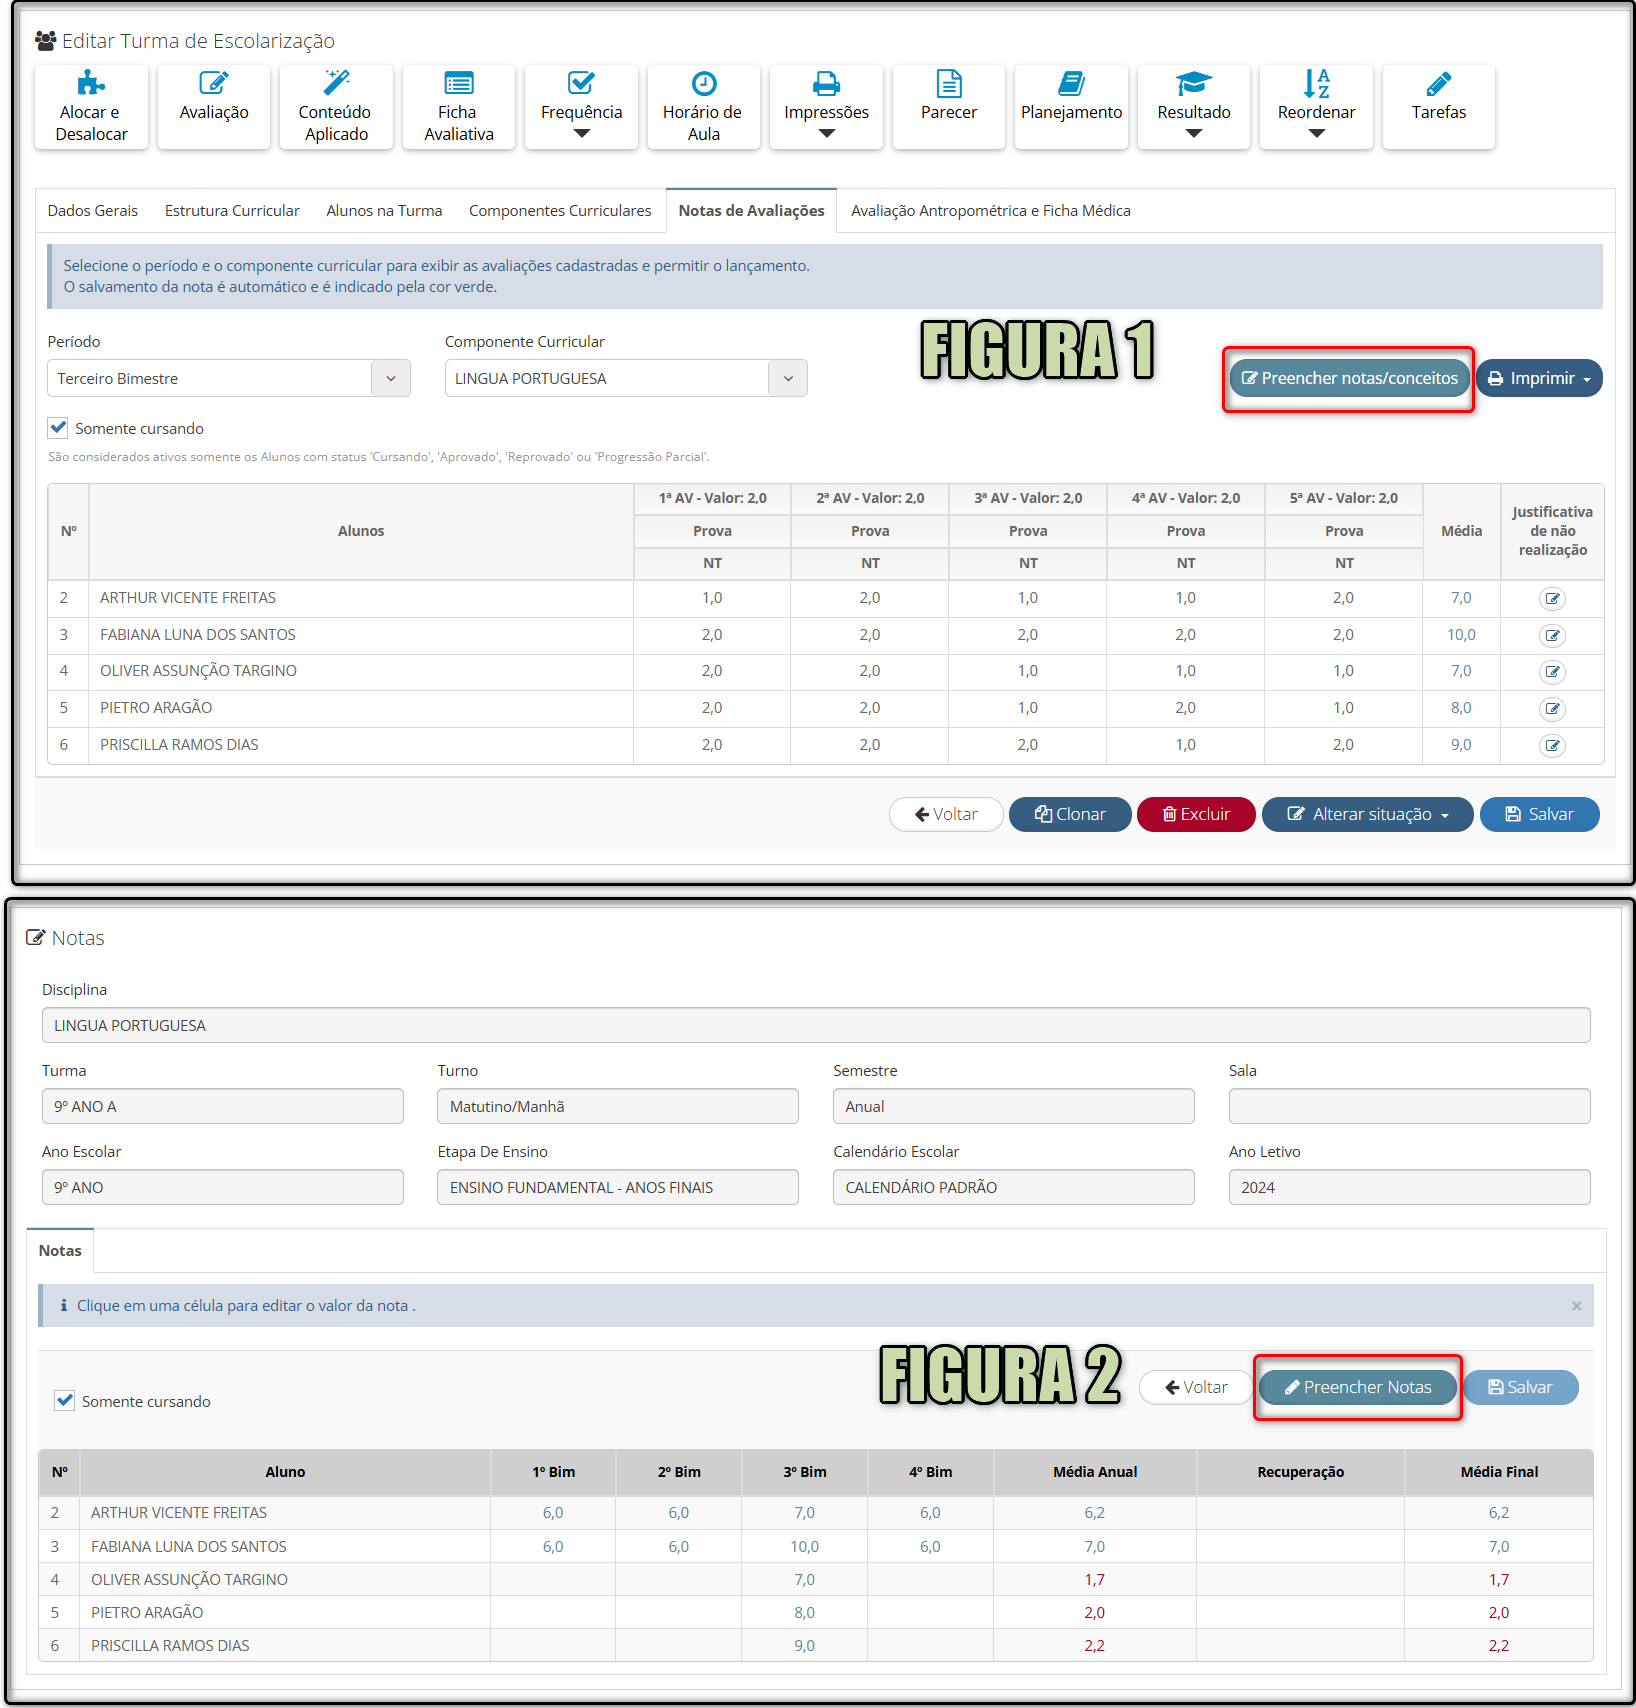The width and height of the screenshot is (1636, 1708).
Task: Expand the Alterar situação dropdown button
Action: 1367,814
